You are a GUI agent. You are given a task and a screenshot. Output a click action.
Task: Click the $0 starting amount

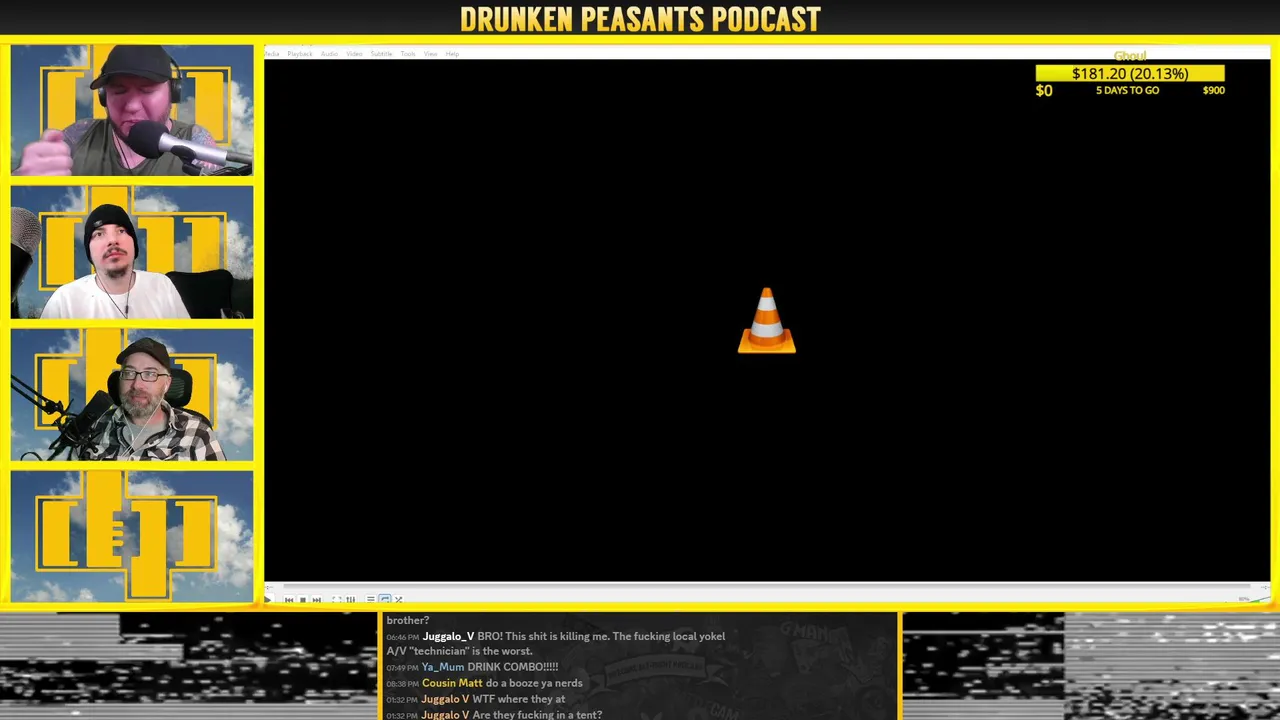(1044, 90)
